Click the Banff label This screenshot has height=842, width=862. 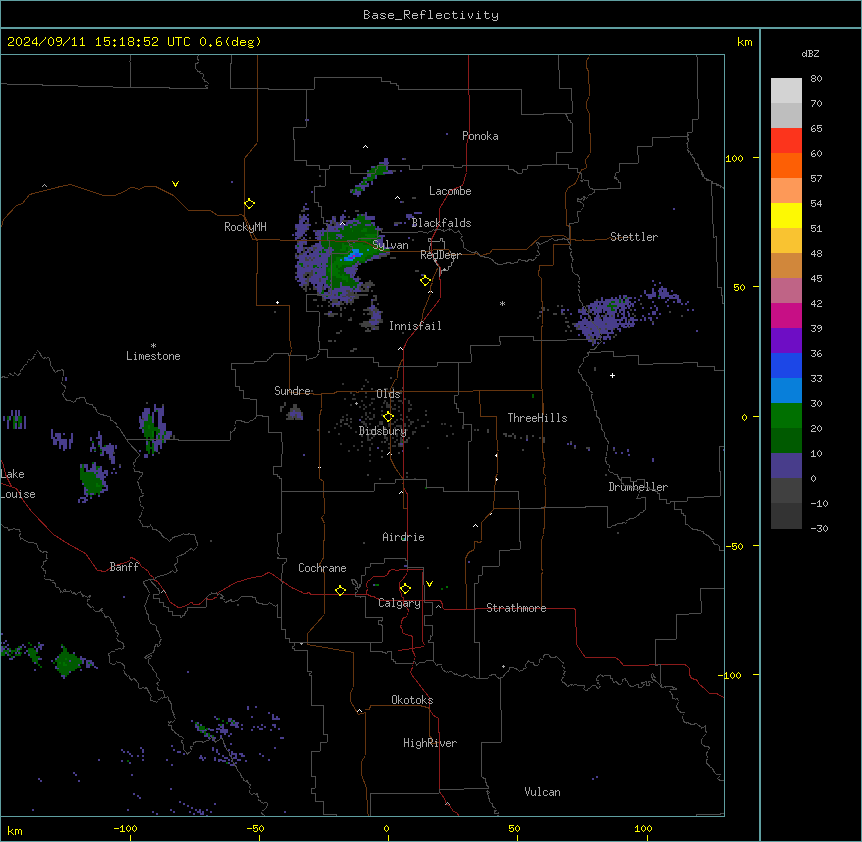point(124,567)
